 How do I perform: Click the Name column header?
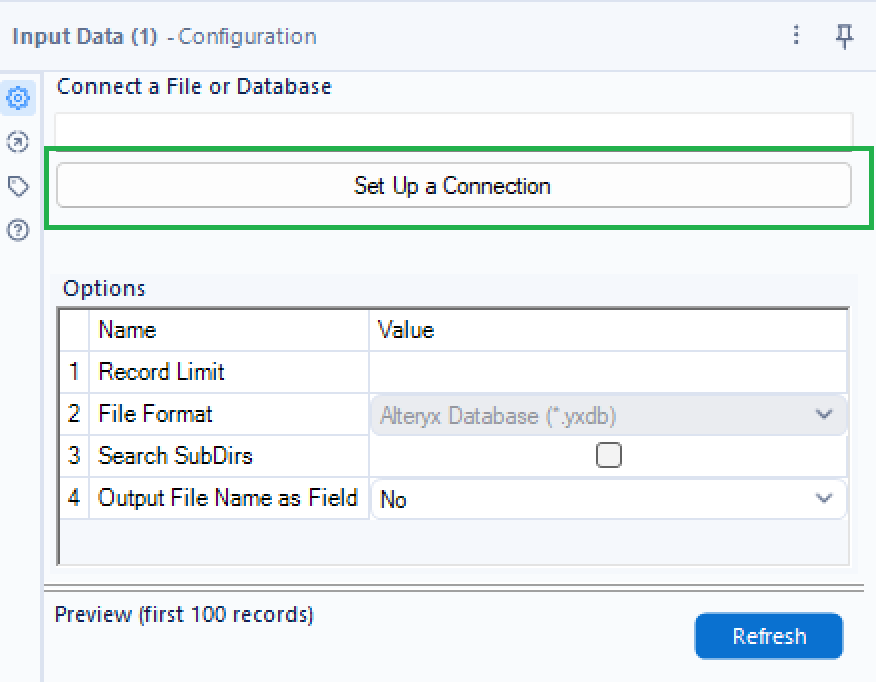pos(230,330)
